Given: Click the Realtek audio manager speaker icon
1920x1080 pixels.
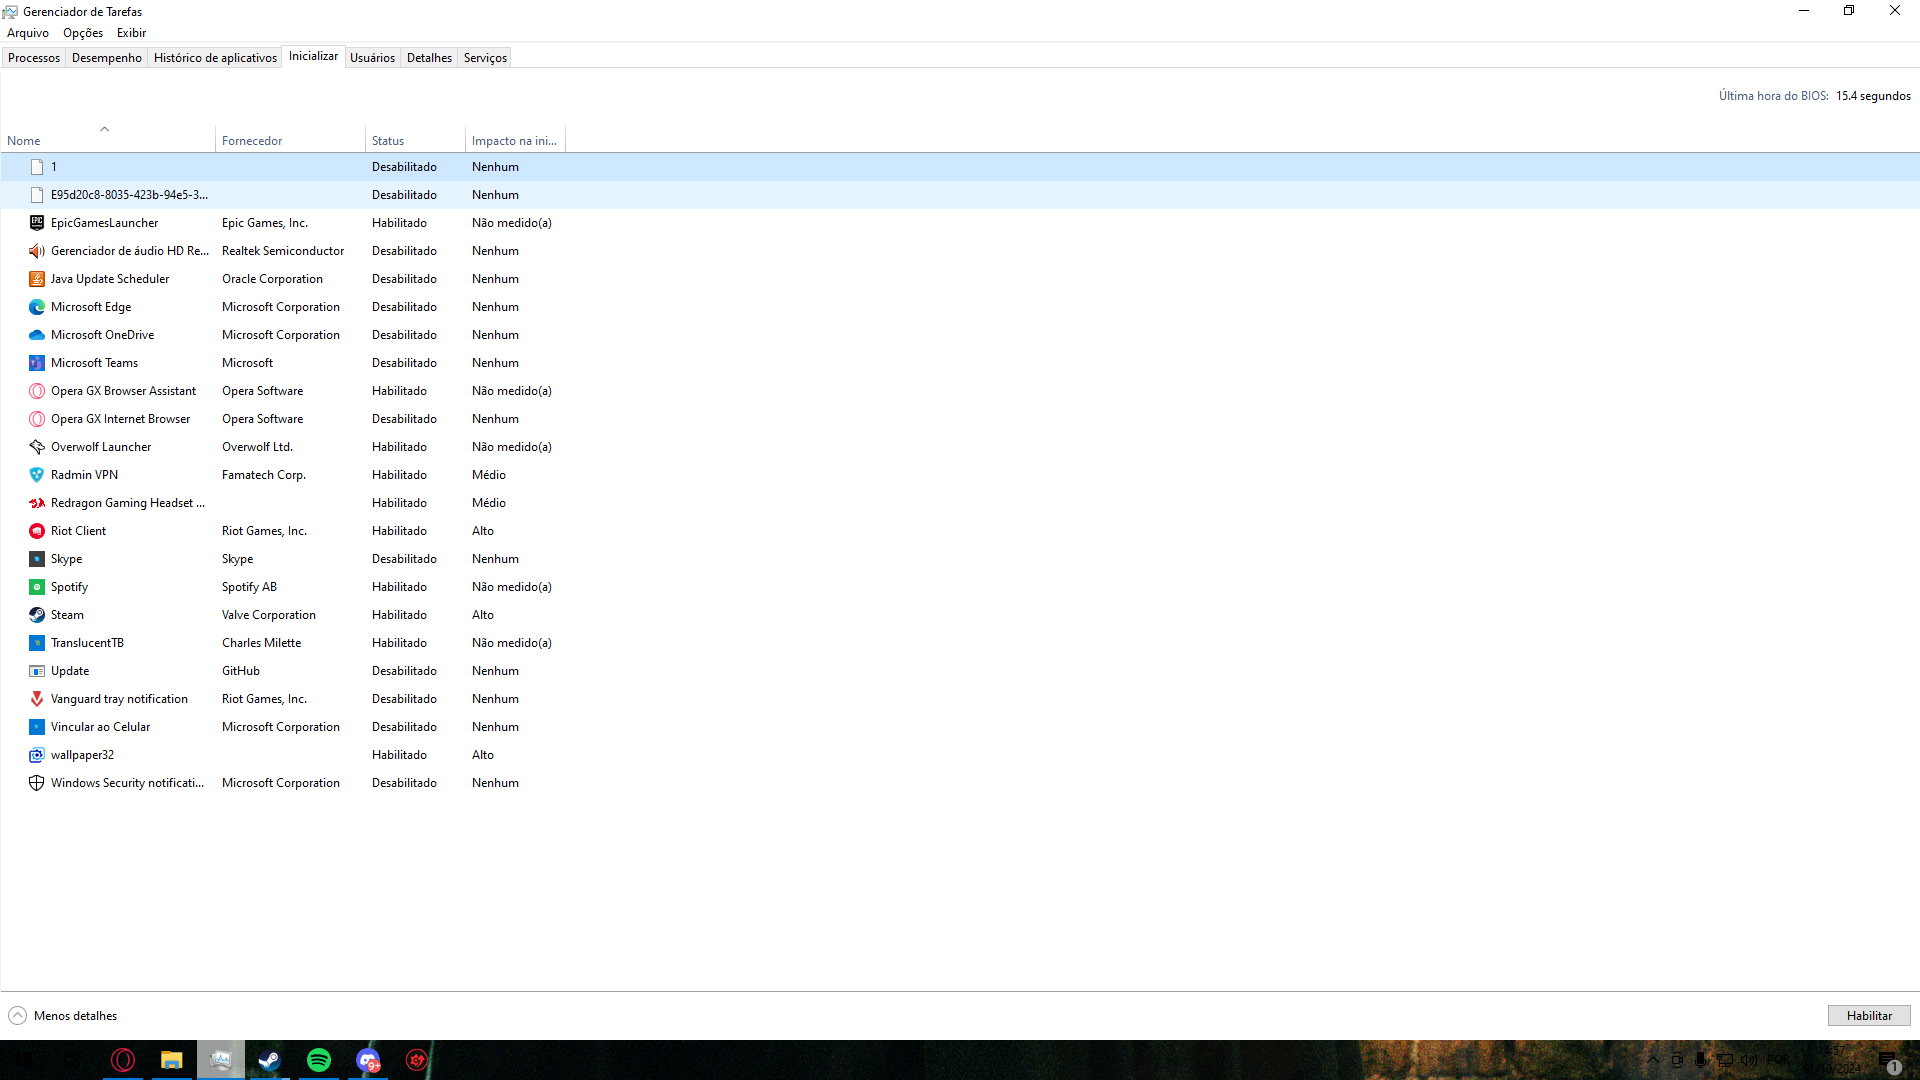Looking at the screenshot, I should [x=37, y=251].
